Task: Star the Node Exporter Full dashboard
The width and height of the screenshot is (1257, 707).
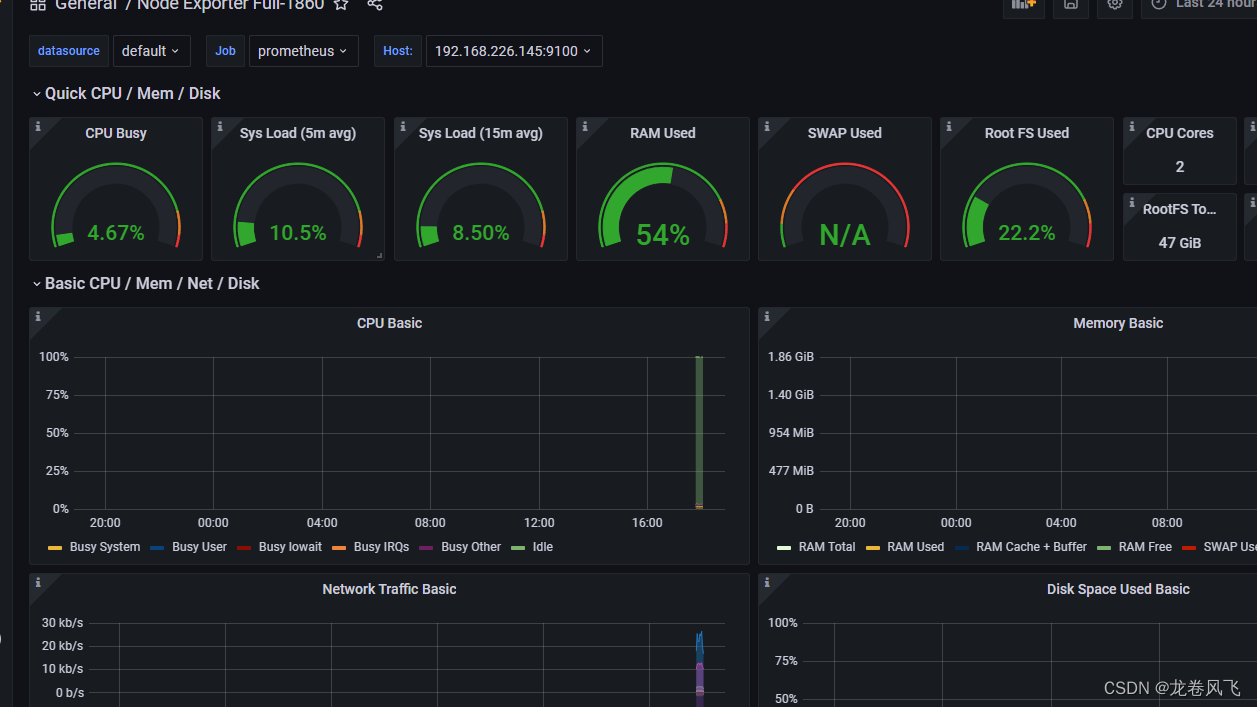Action: tap(341, 4)
